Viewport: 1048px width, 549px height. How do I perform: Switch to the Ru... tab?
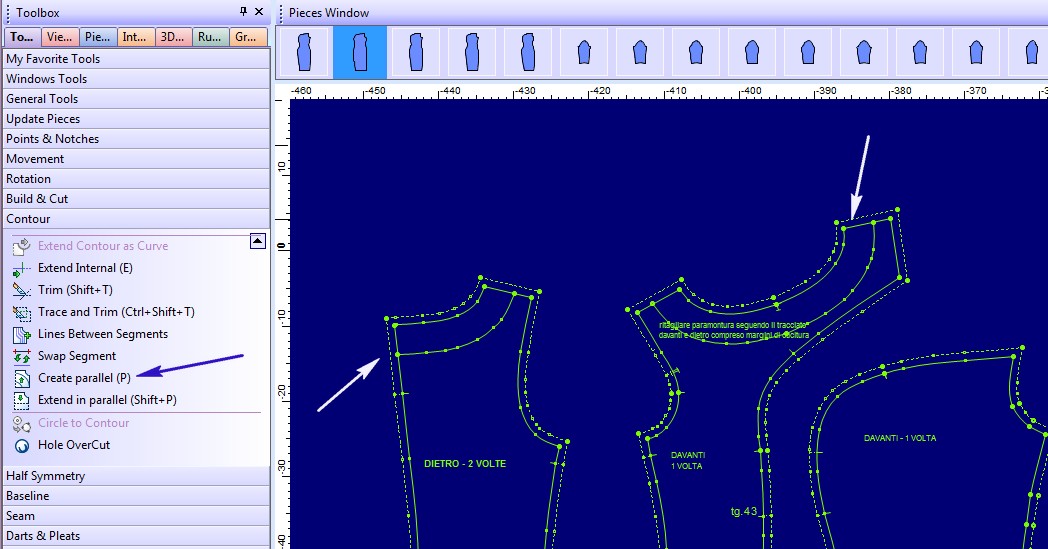tap(210, 37)
